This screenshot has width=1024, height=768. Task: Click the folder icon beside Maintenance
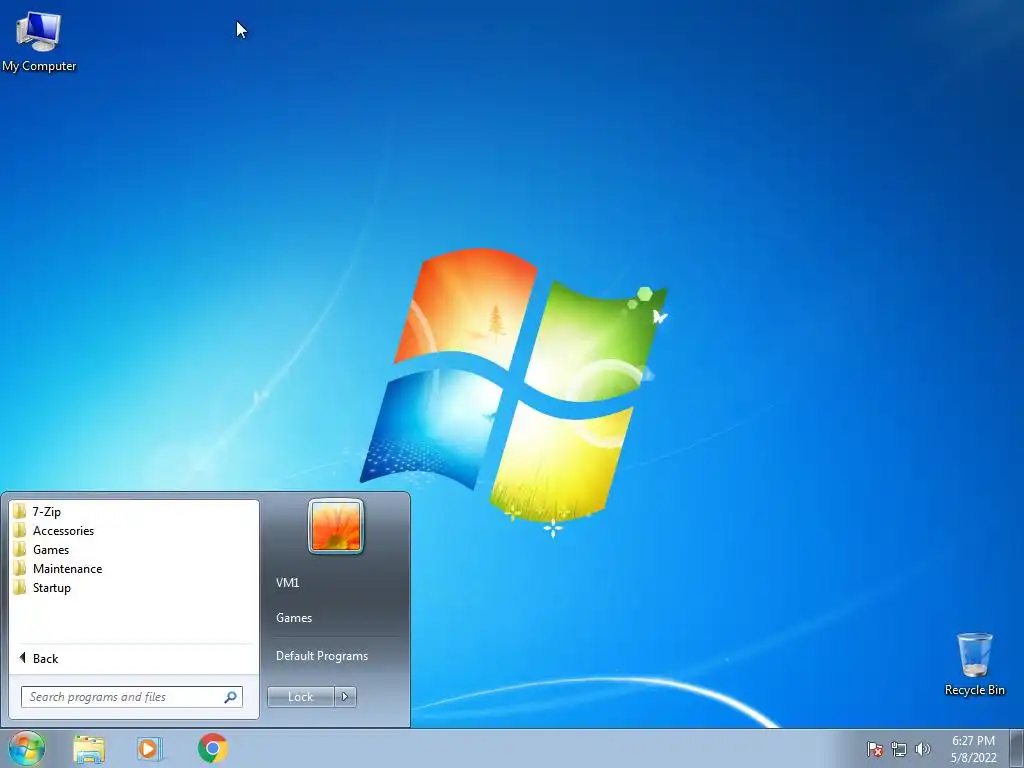20,568
